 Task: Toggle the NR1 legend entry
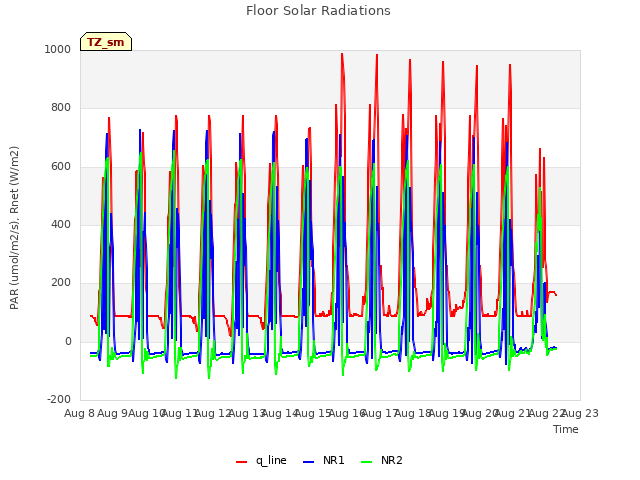coord(324,460)
